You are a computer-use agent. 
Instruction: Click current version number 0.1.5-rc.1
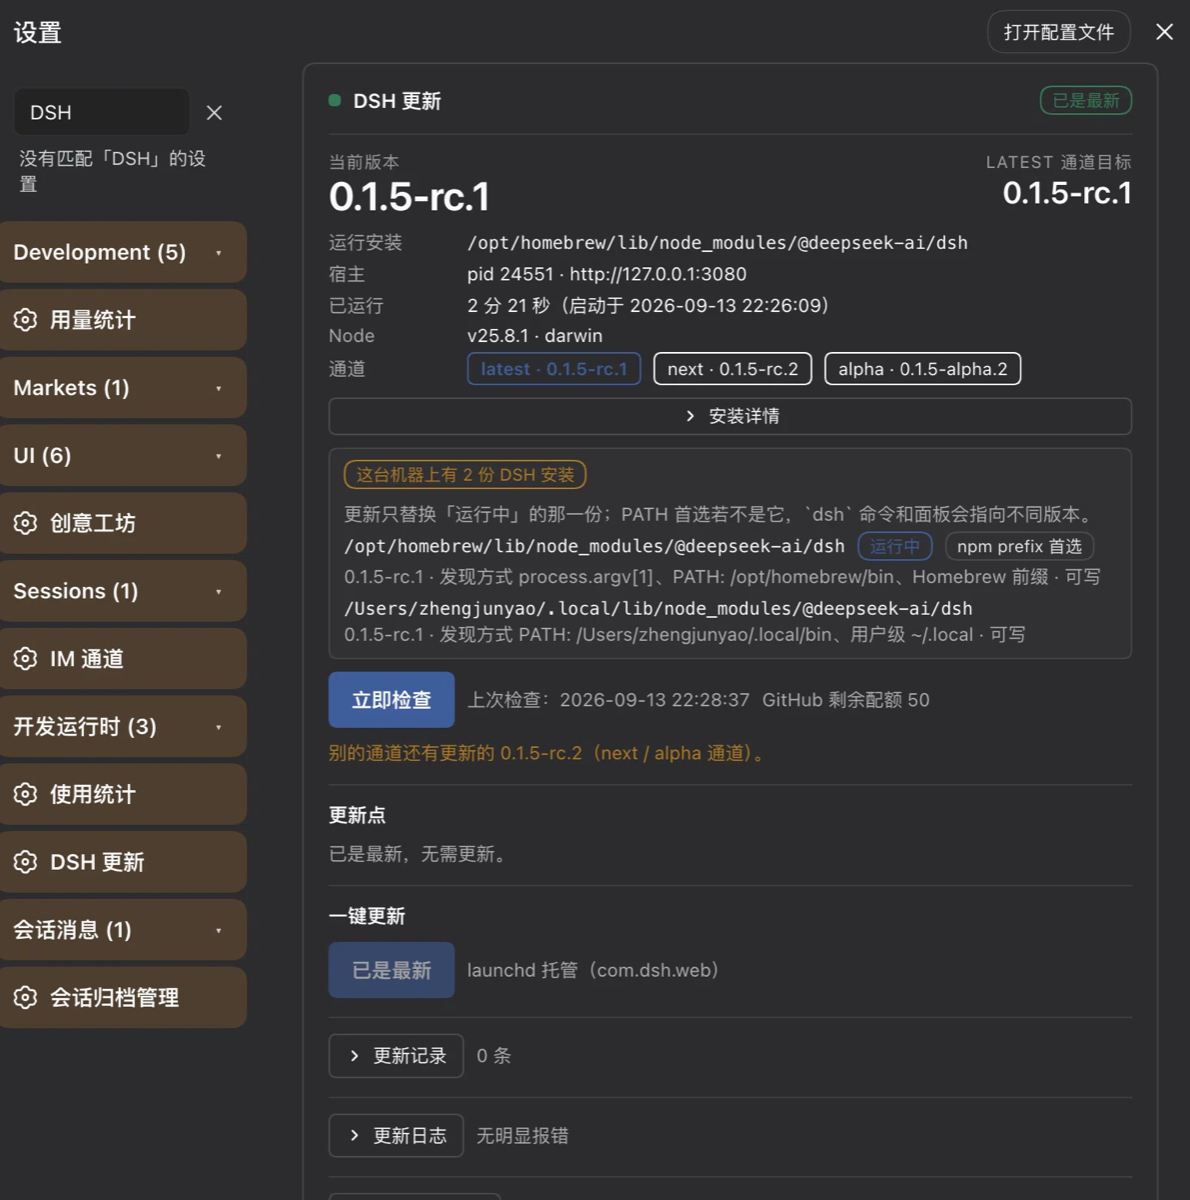click(x=410, y=197)
